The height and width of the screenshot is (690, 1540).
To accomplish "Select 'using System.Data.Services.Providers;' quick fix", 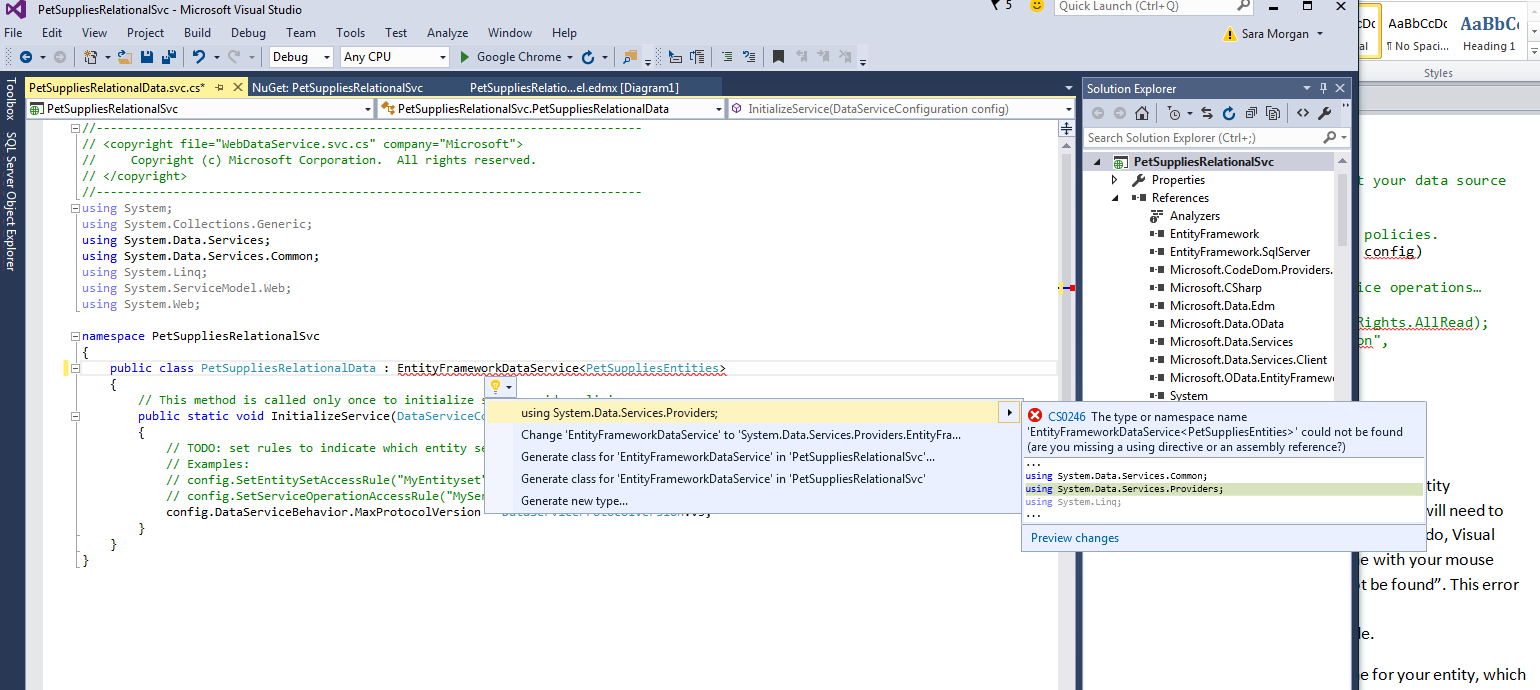I will [619, 413].
